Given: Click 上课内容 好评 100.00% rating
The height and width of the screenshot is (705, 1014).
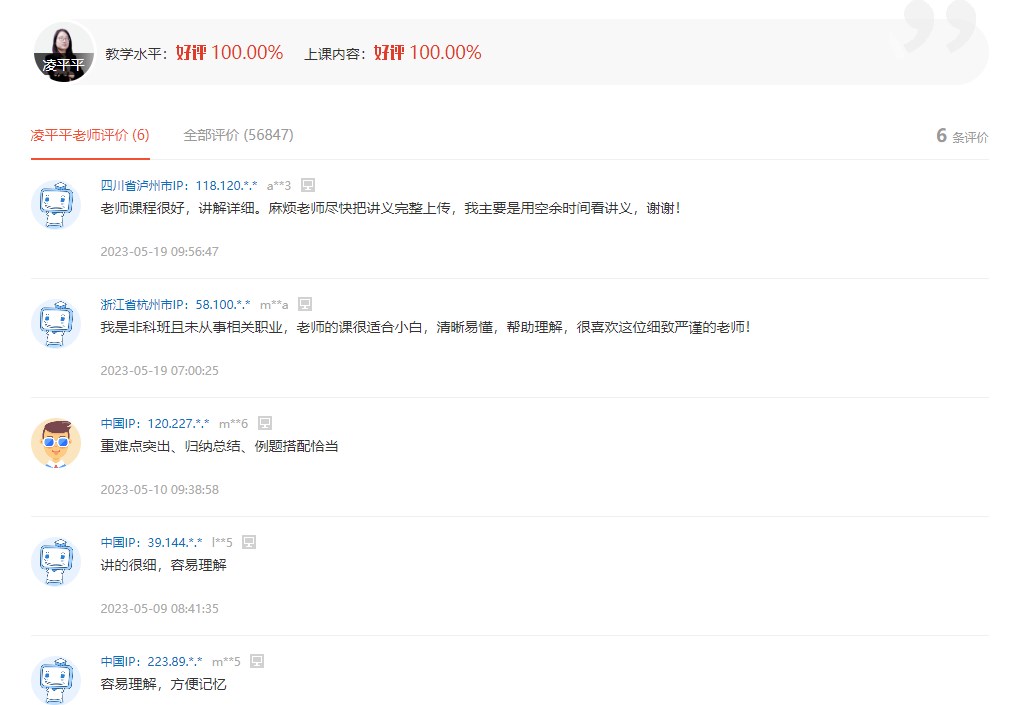Looking at the screenshot, I should [393, 53].
